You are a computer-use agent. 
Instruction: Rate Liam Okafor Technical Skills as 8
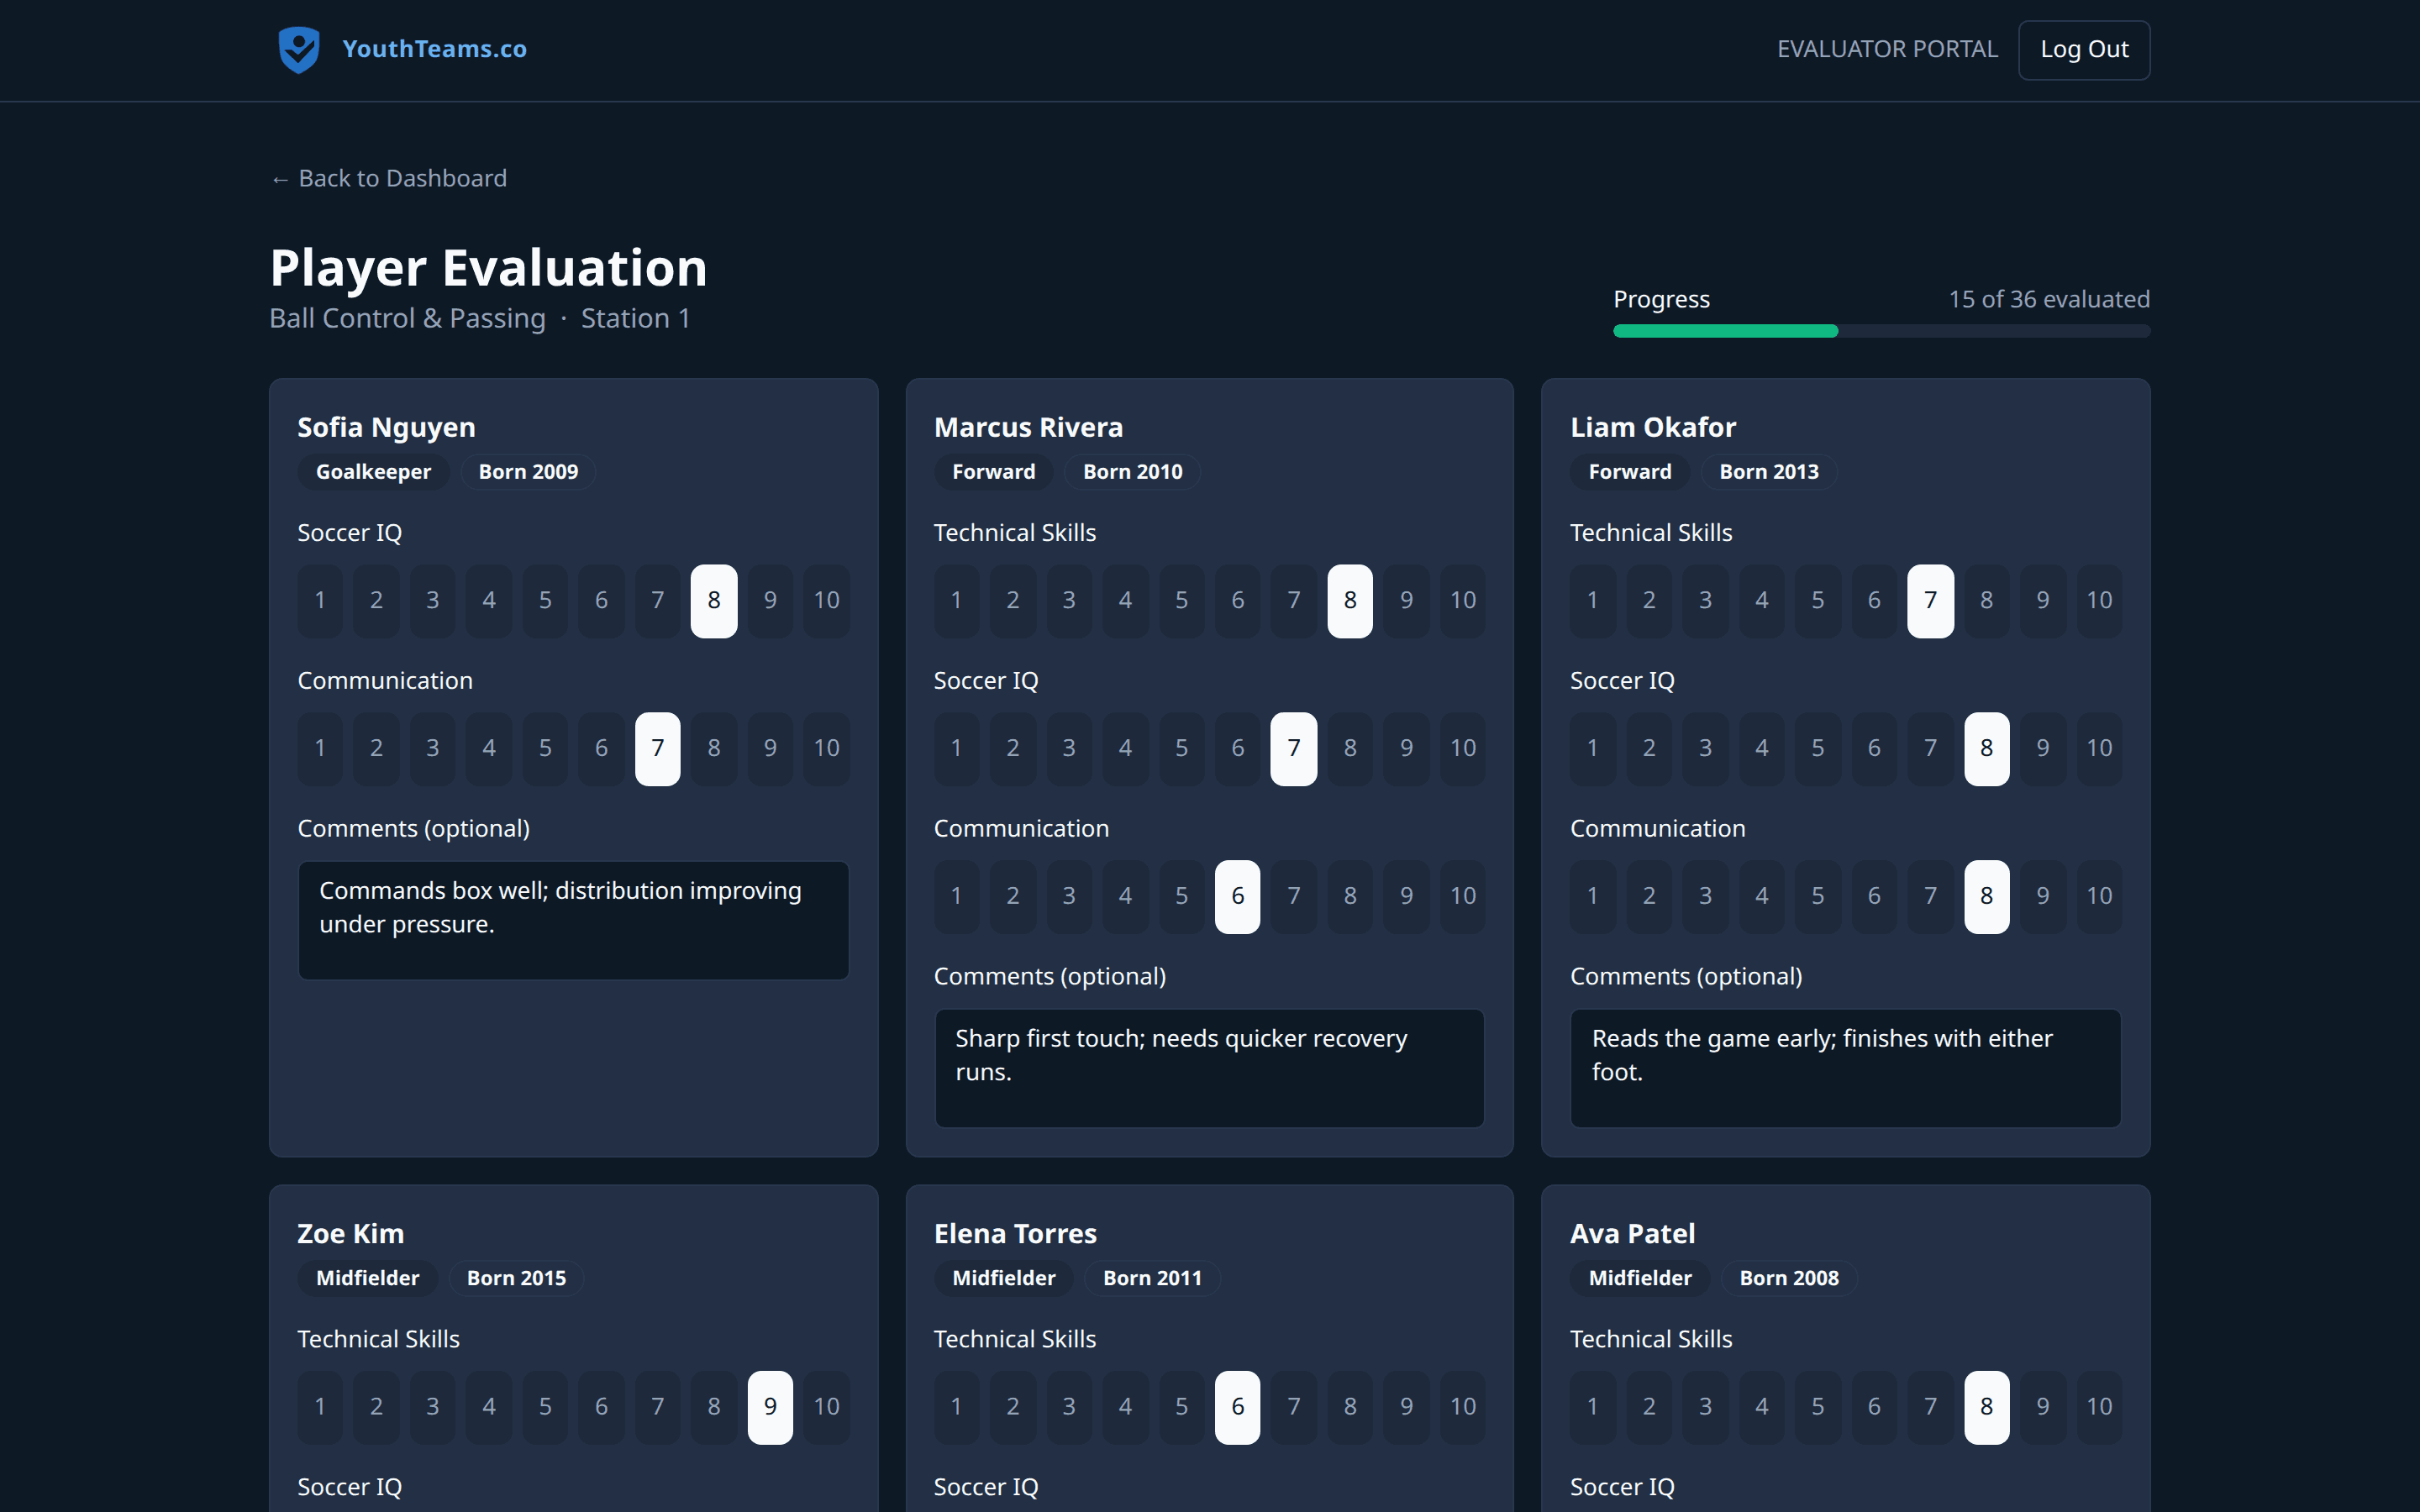click(x=1986, y=601)
